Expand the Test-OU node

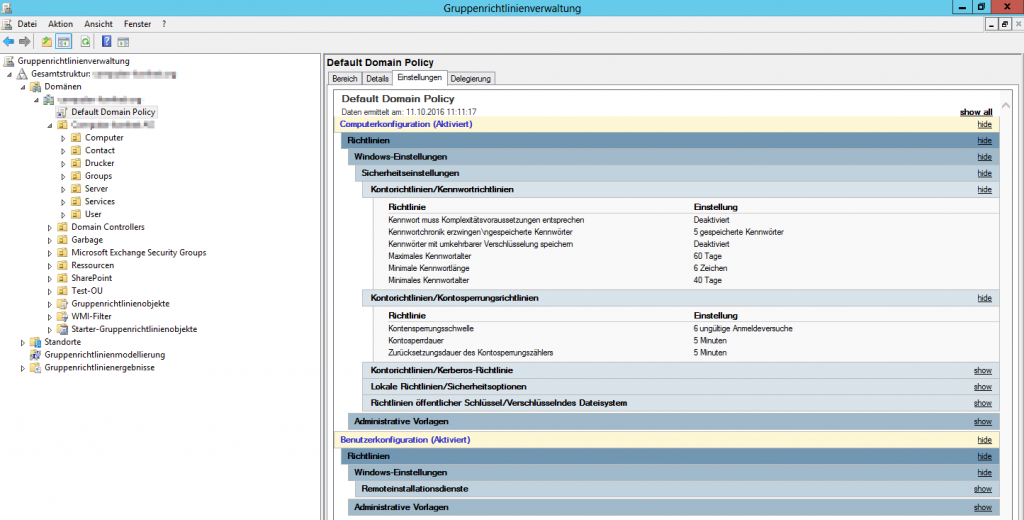pos(50,291)
